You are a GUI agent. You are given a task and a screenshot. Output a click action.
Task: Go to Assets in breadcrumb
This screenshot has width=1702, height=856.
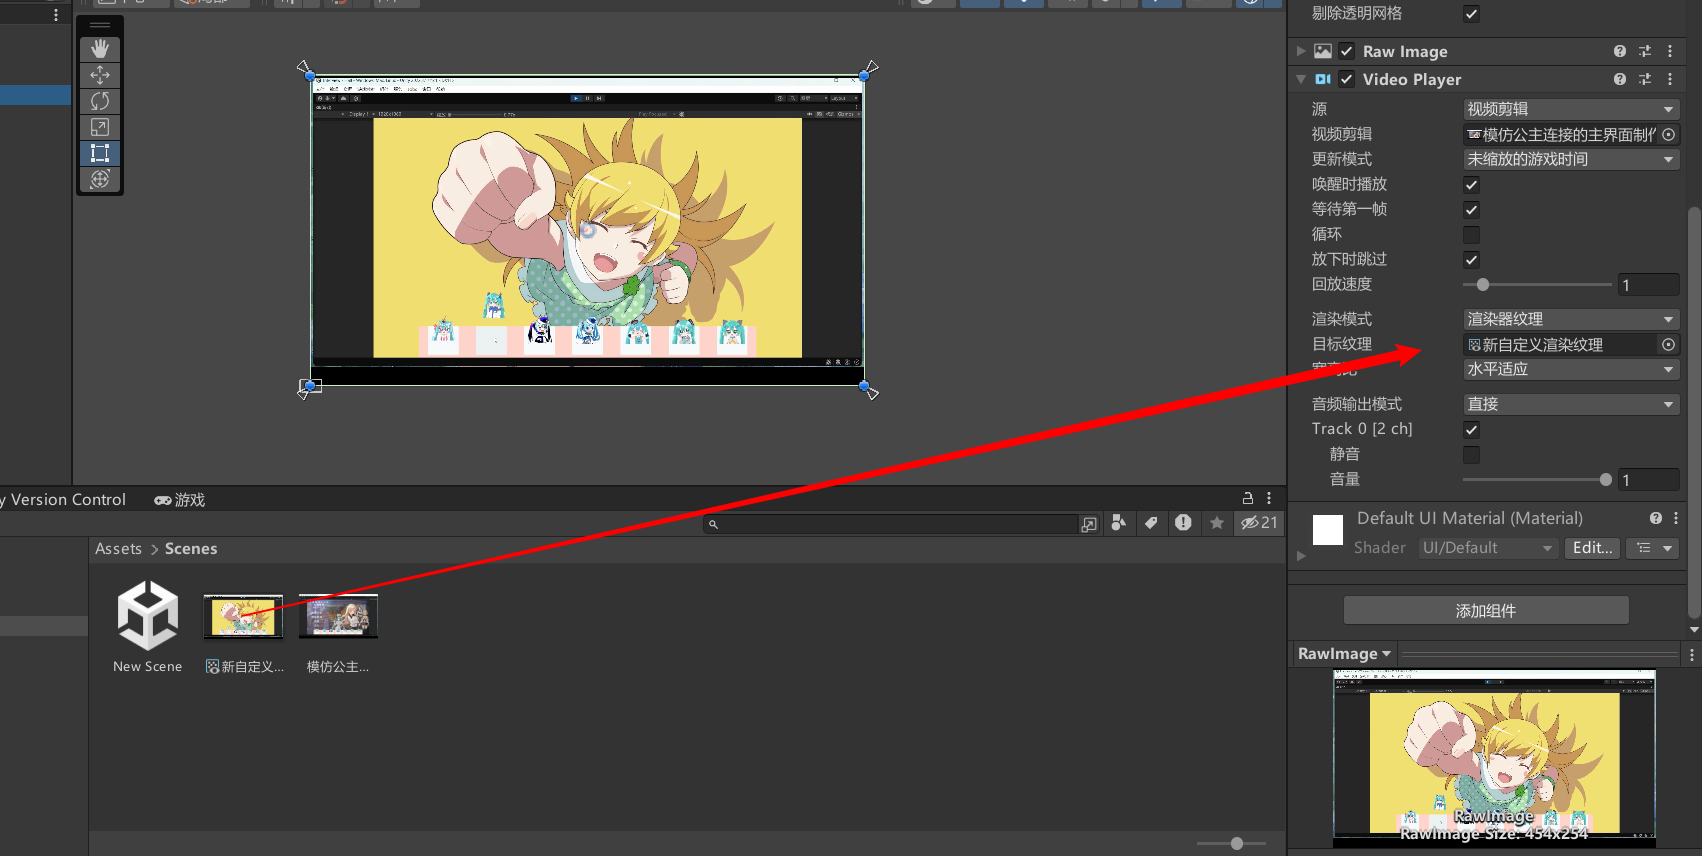pos(118,549)
